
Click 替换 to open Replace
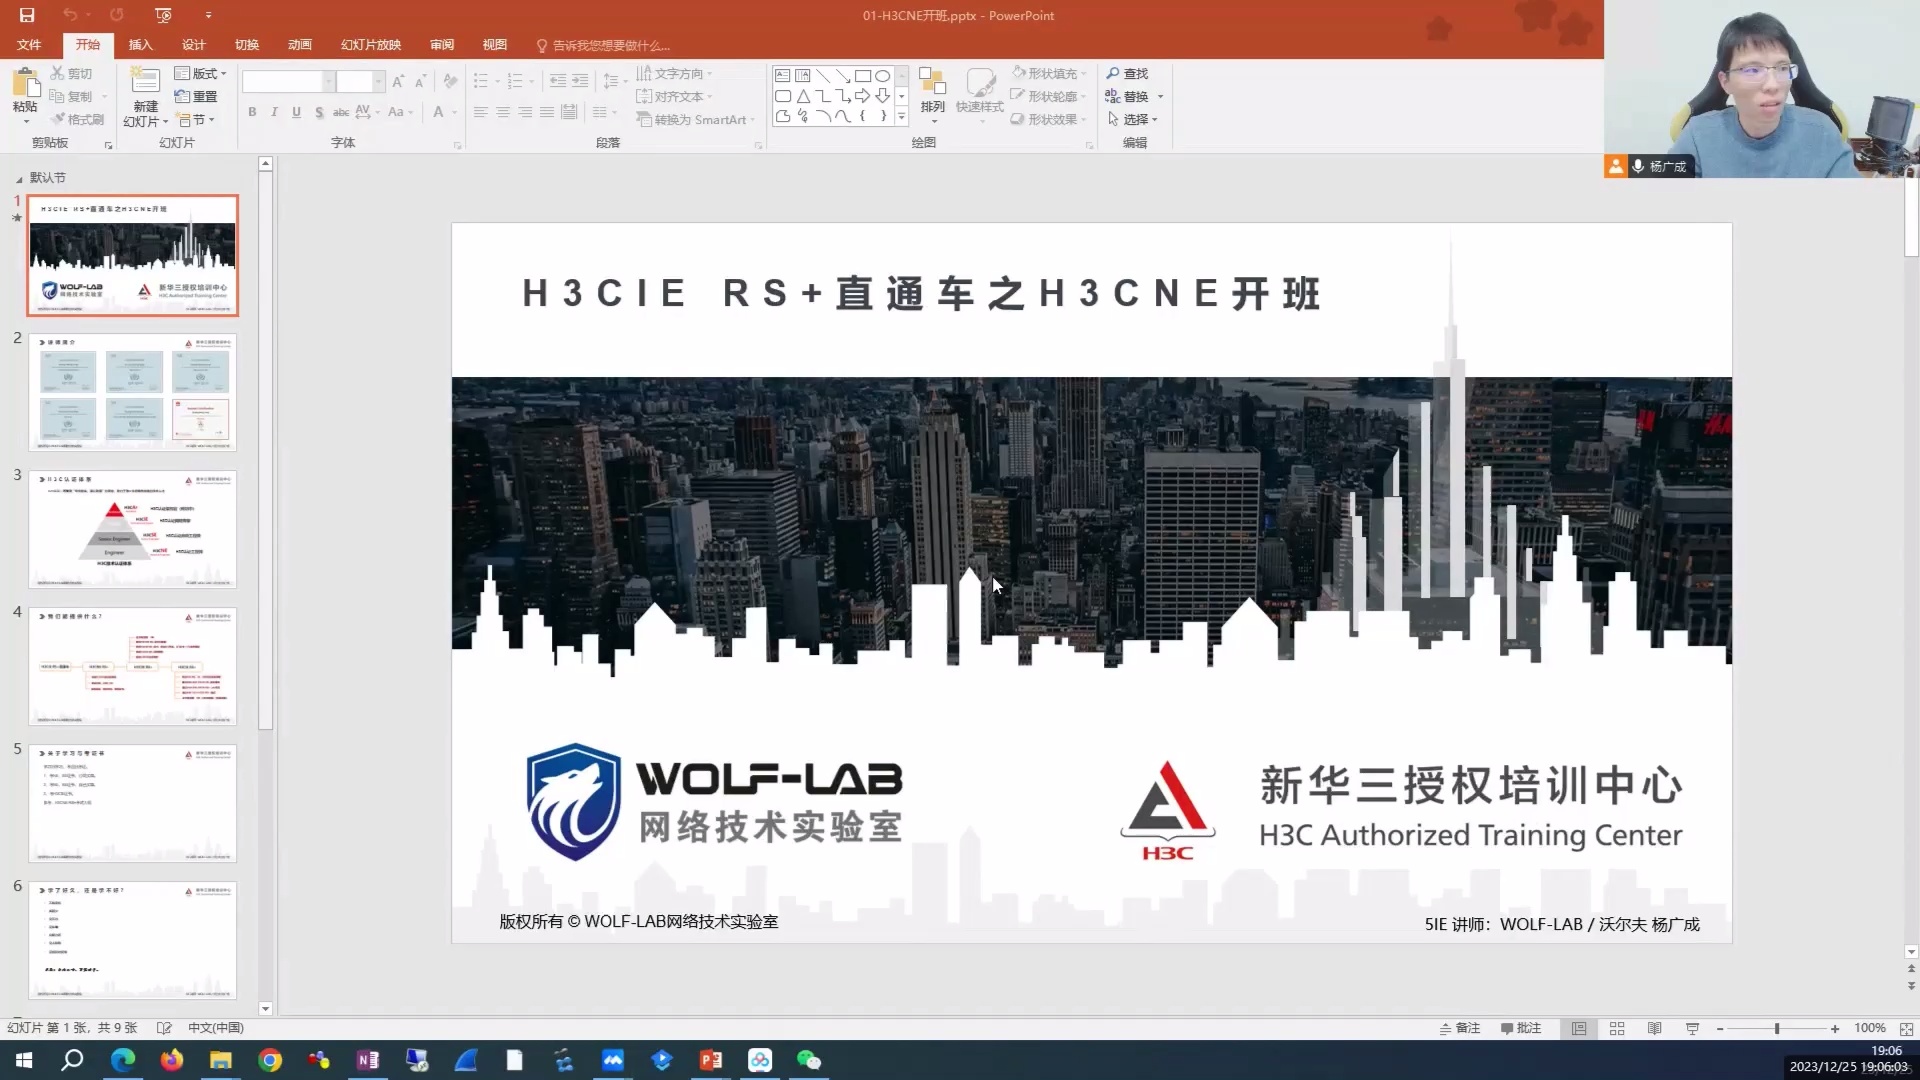1133,96
